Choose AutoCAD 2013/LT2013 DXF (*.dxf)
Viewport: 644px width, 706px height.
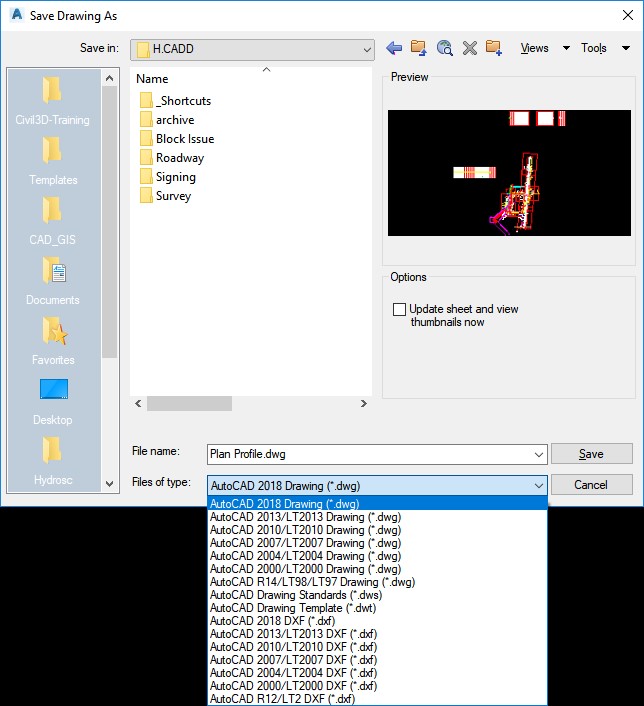click(377, 634)
